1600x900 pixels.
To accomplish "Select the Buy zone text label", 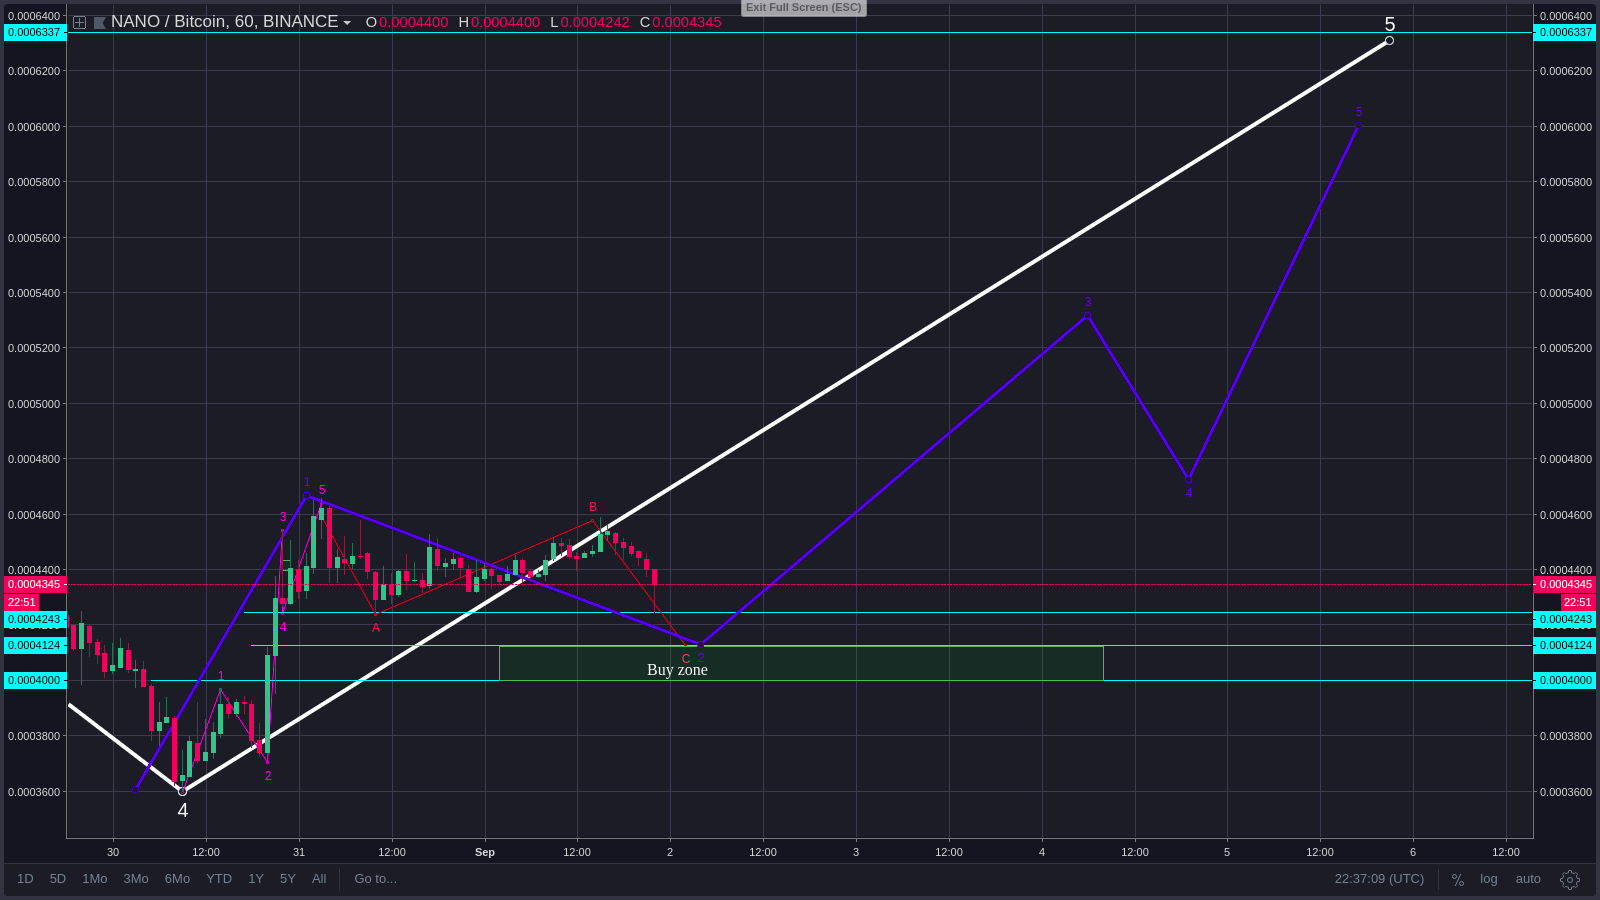I will tap(677, 670).
